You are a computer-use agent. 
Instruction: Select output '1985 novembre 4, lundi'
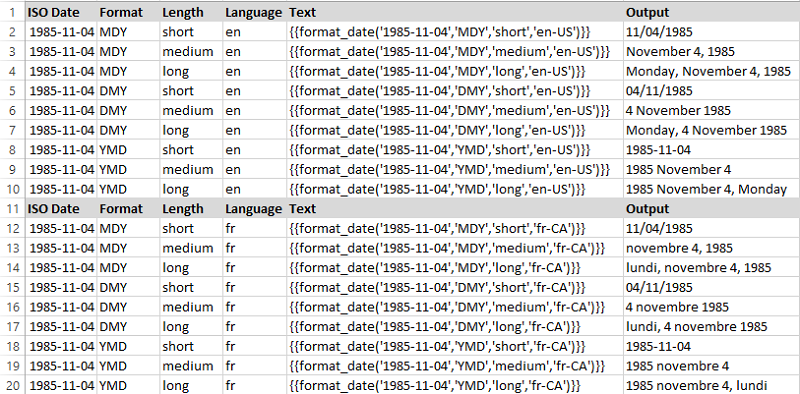coord(711,385)
